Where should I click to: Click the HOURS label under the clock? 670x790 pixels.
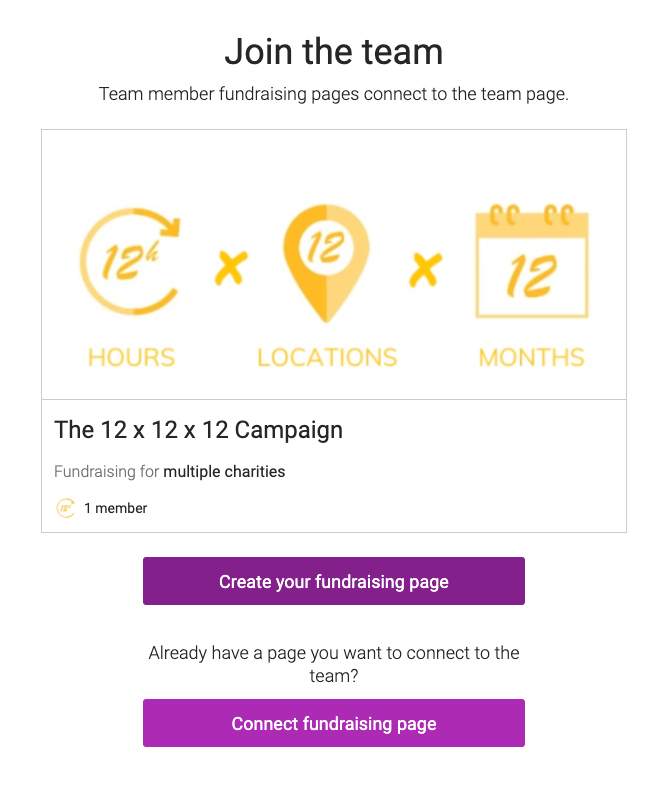[131, 357]
